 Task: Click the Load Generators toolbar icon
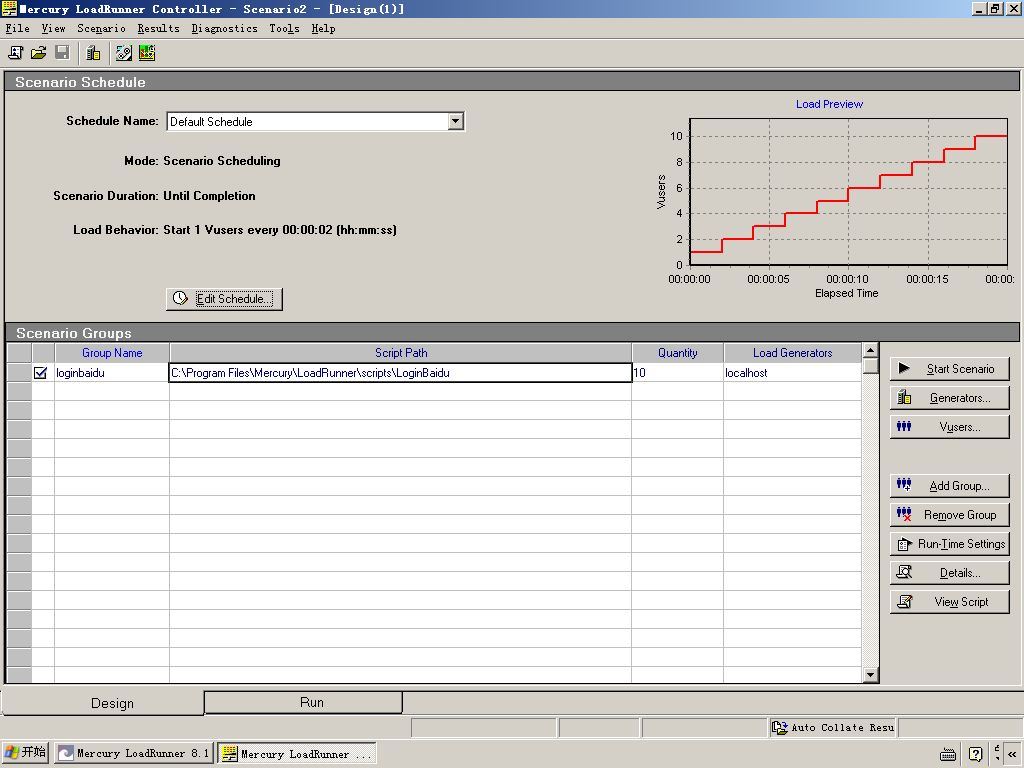93,53
